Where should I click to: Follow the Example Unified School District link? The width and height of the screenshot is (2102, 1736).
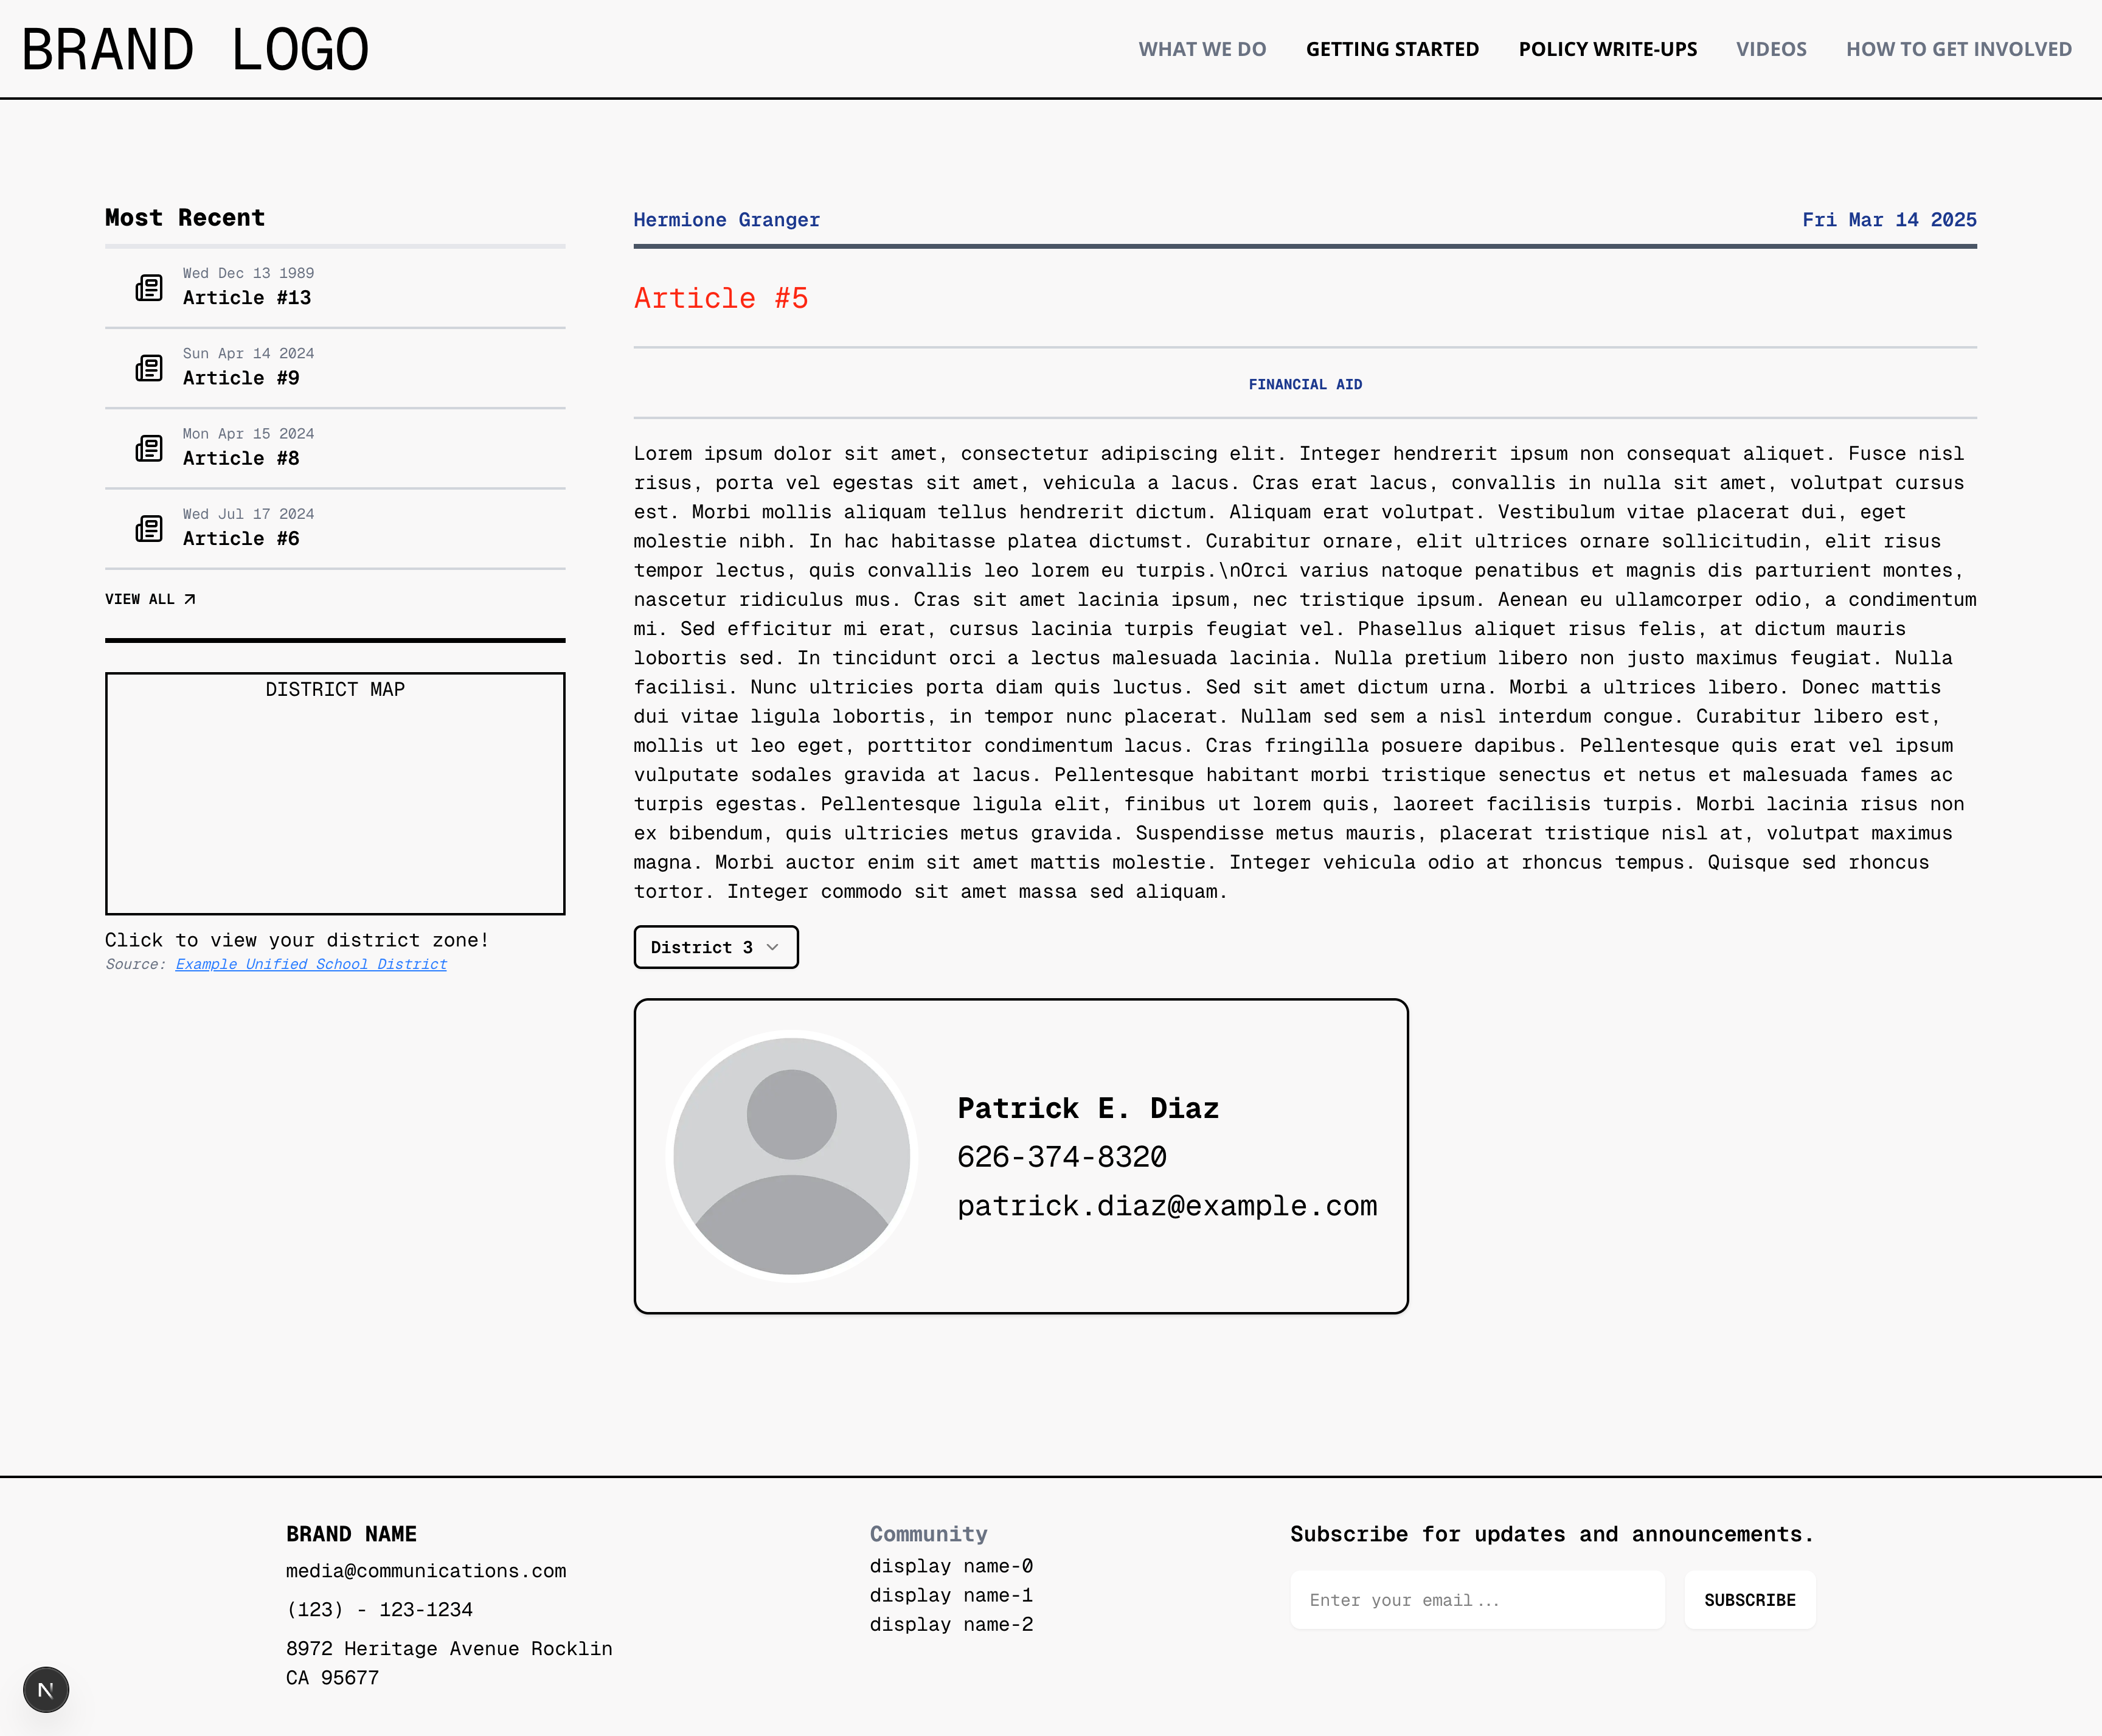[x=311, y=964]
